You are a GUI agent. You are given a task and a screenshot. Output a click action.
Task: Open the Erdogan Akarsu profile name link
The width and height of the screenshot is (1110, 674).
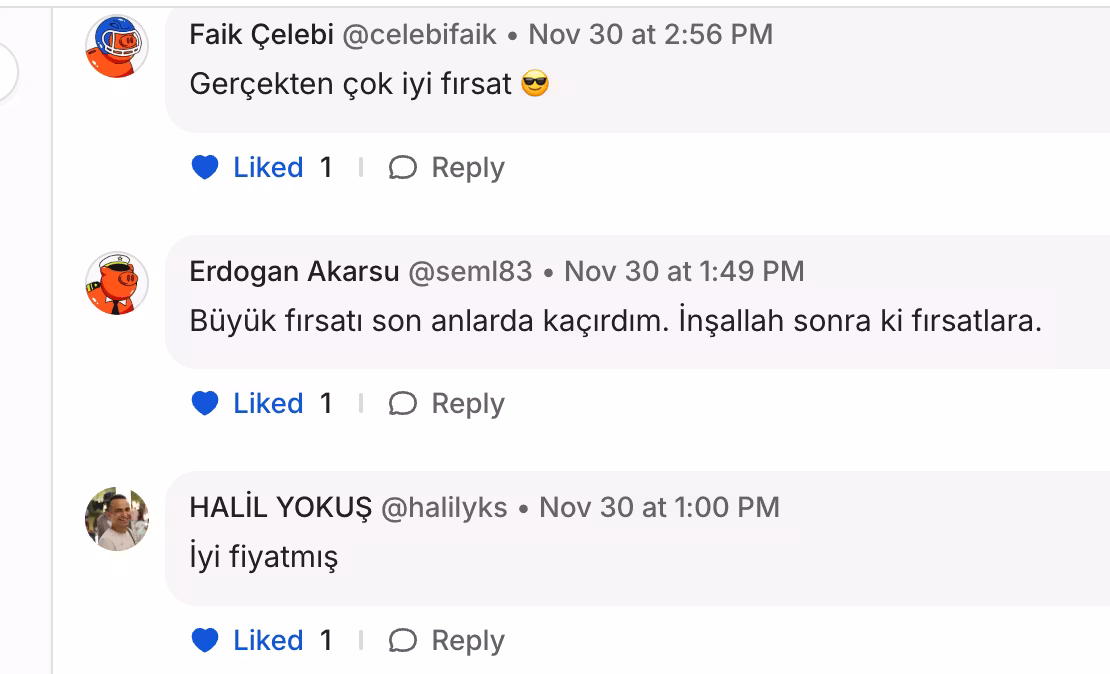(294, 271)
